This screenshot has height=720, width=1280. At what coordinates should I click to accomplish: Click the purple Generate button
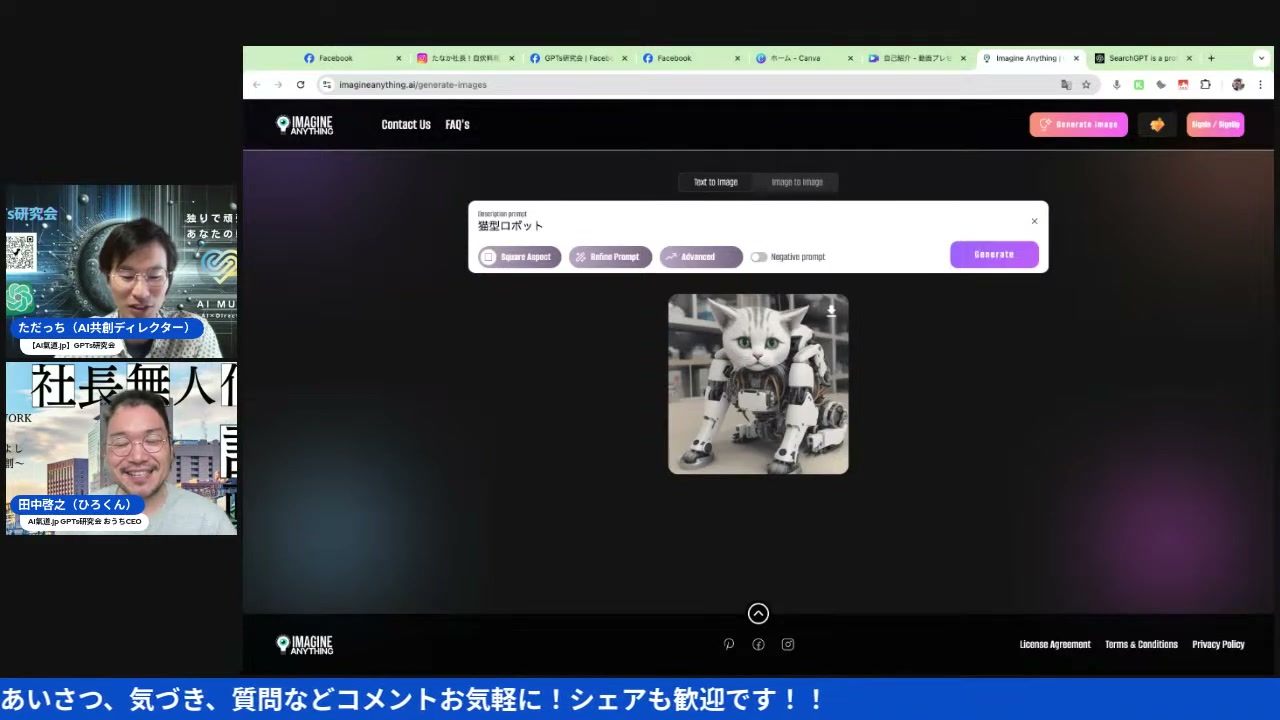coord(994,255)
